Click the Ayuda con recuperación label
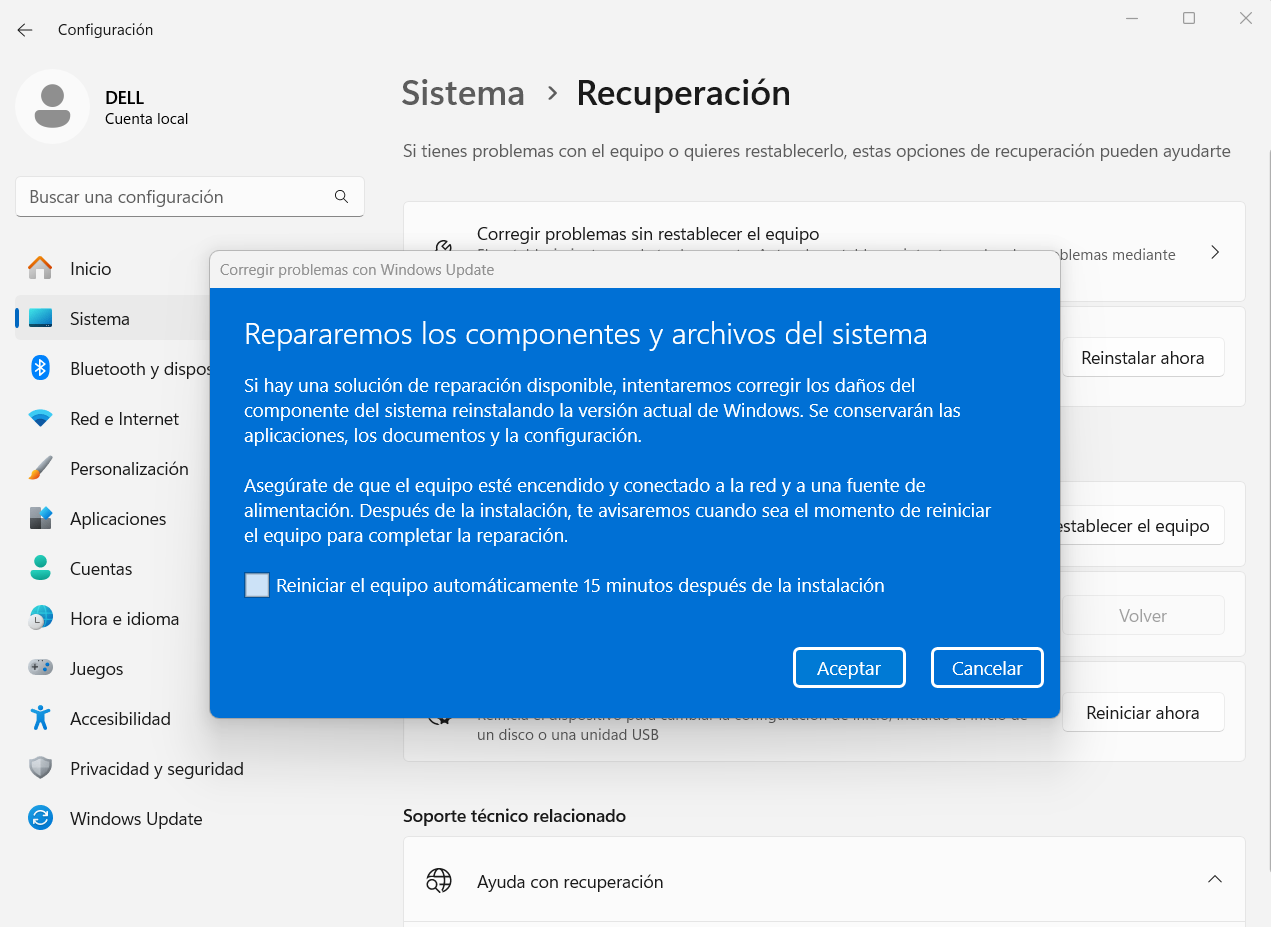Screen dimensions: 1271x927 pos(570,882)
